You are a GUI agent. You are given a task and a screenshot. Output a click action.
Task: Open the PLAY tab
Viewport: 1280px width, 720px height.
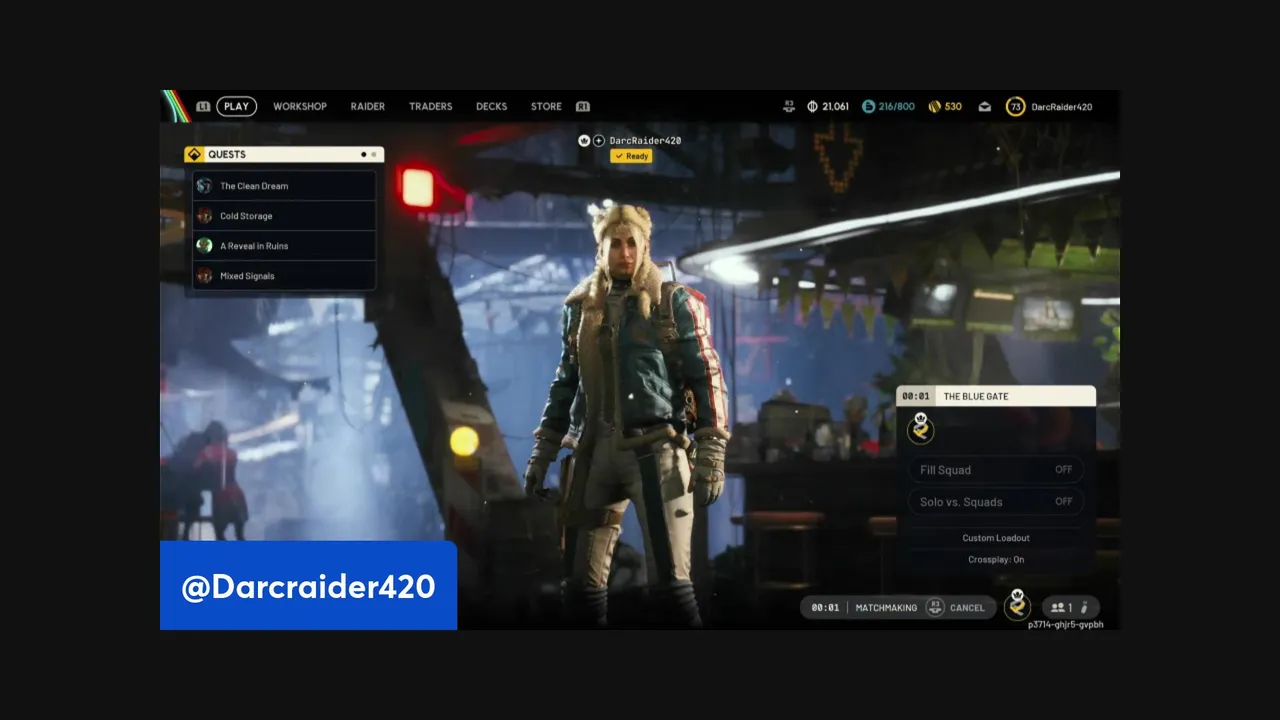point(237,106)
